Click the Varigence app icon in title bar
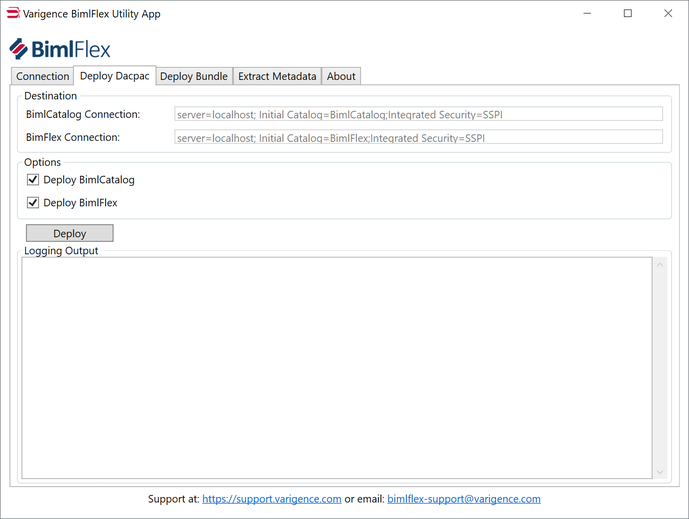Image resolution: width=689 pixels, height=519 pixels. click(x=13, y=13)
